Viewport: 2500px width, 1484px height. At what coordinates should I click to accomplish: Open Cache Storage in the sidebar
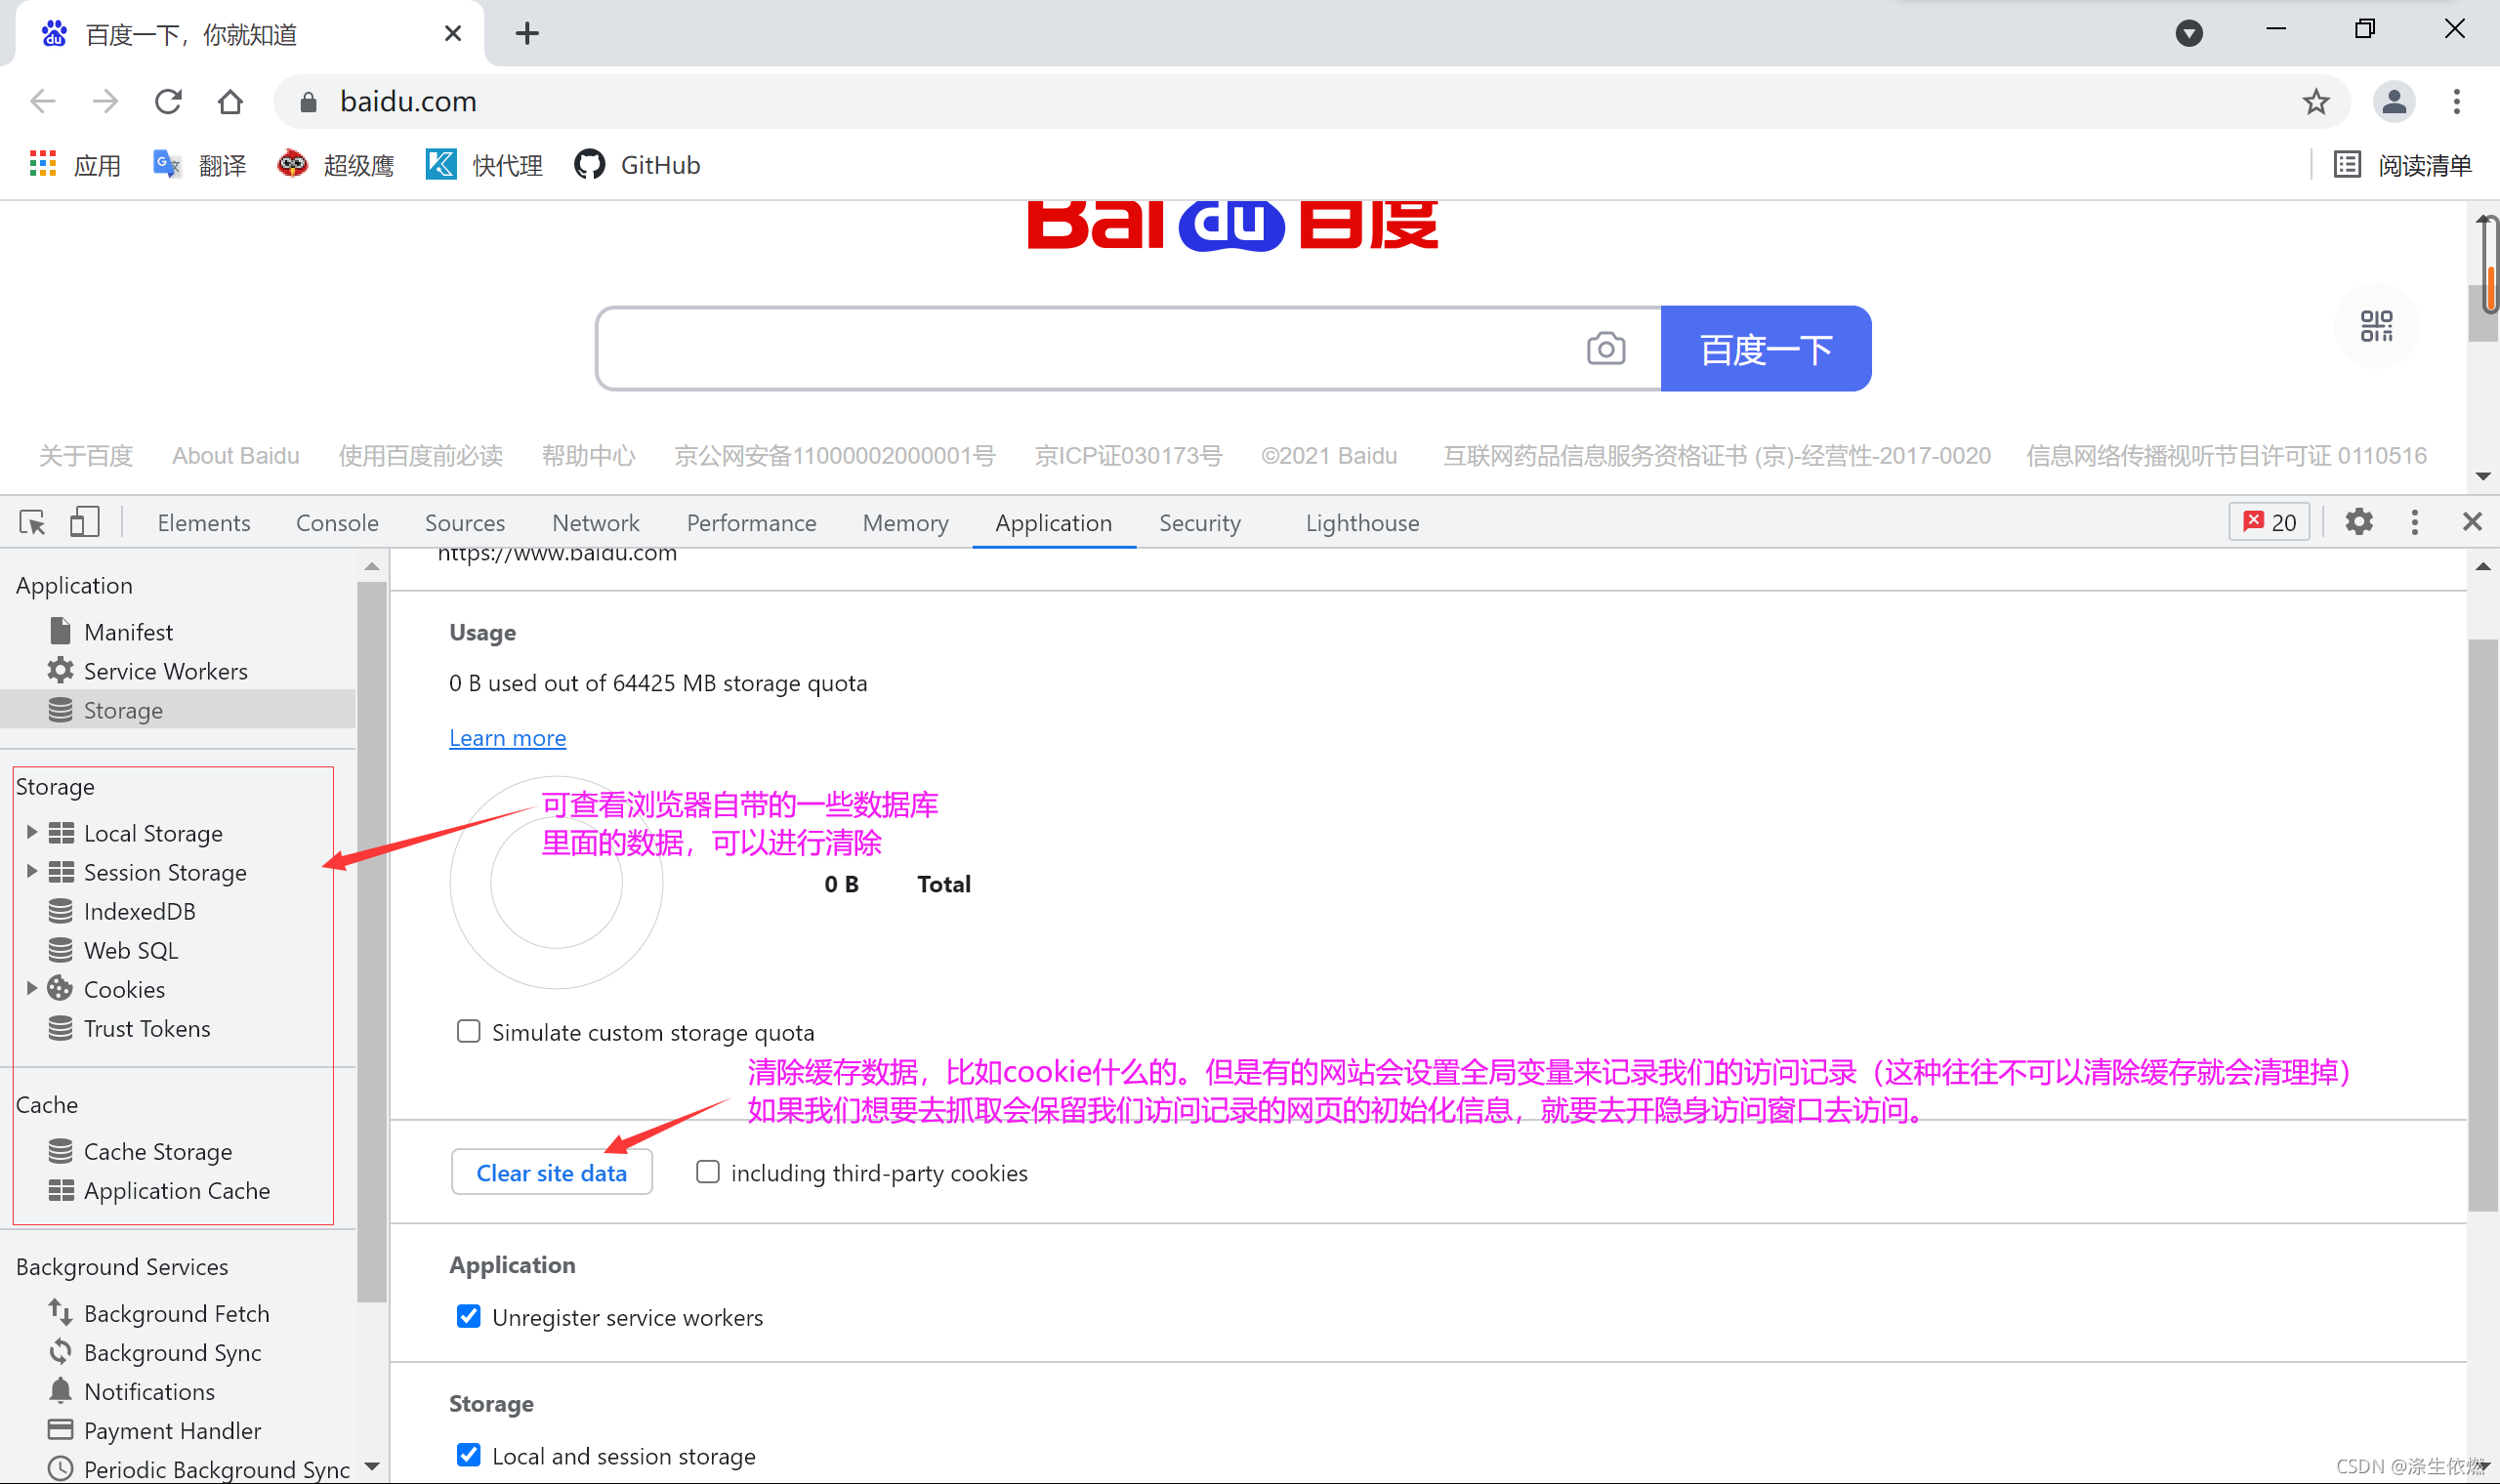(157, 1151)
